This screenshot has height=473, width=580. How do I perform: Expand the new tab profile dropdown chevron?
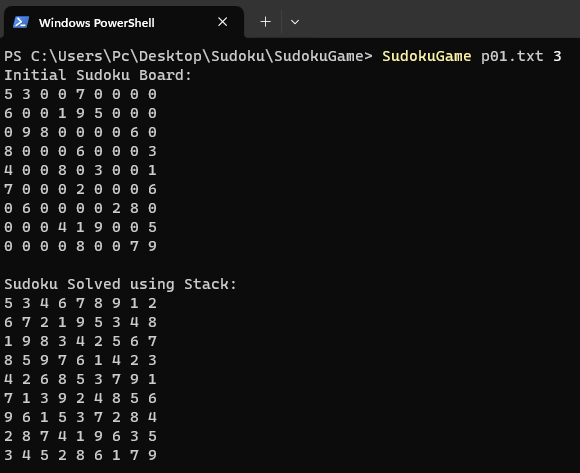(x=295, y=22)
